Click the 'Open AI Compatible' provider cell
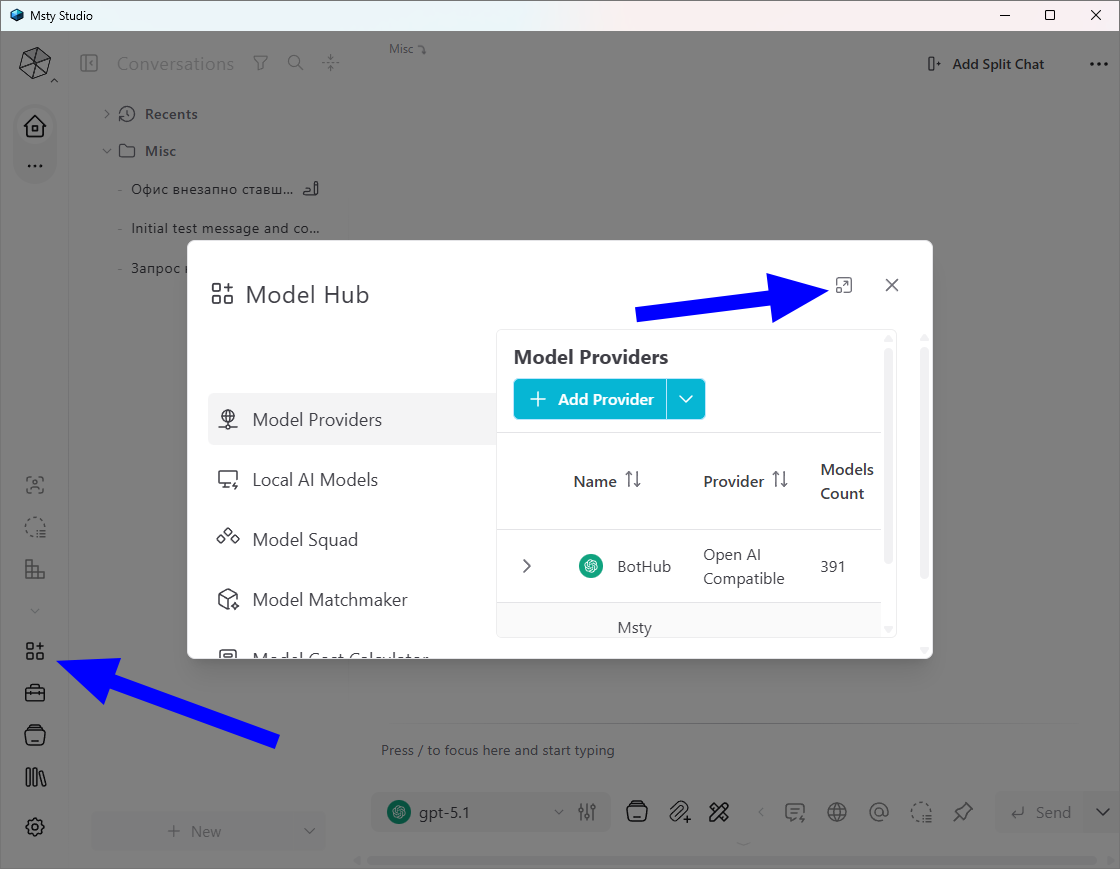 (x=743, y=566)
